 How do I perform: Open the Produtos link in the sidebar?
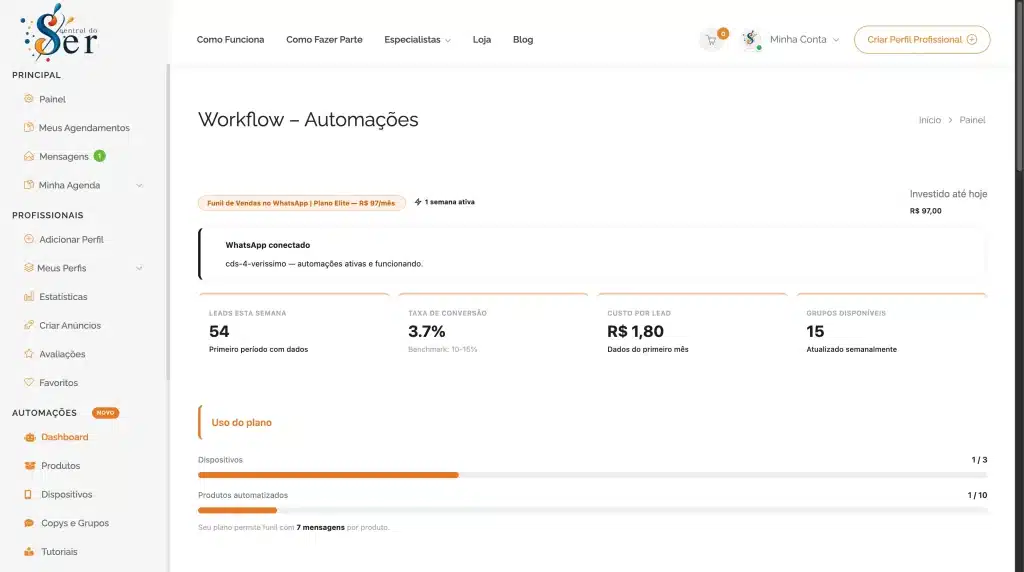point(61,466)
